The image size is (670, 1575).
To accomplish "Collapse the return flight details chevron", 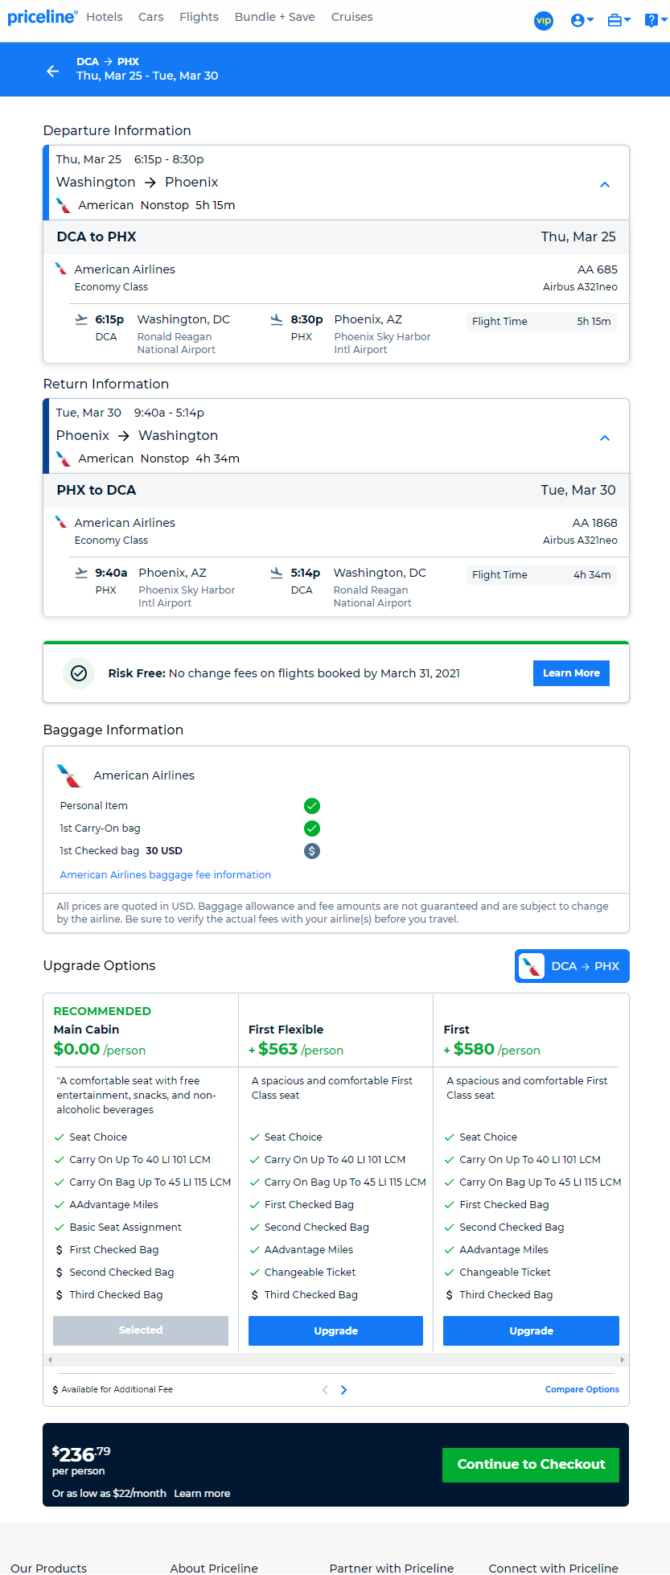I will 604,438.
